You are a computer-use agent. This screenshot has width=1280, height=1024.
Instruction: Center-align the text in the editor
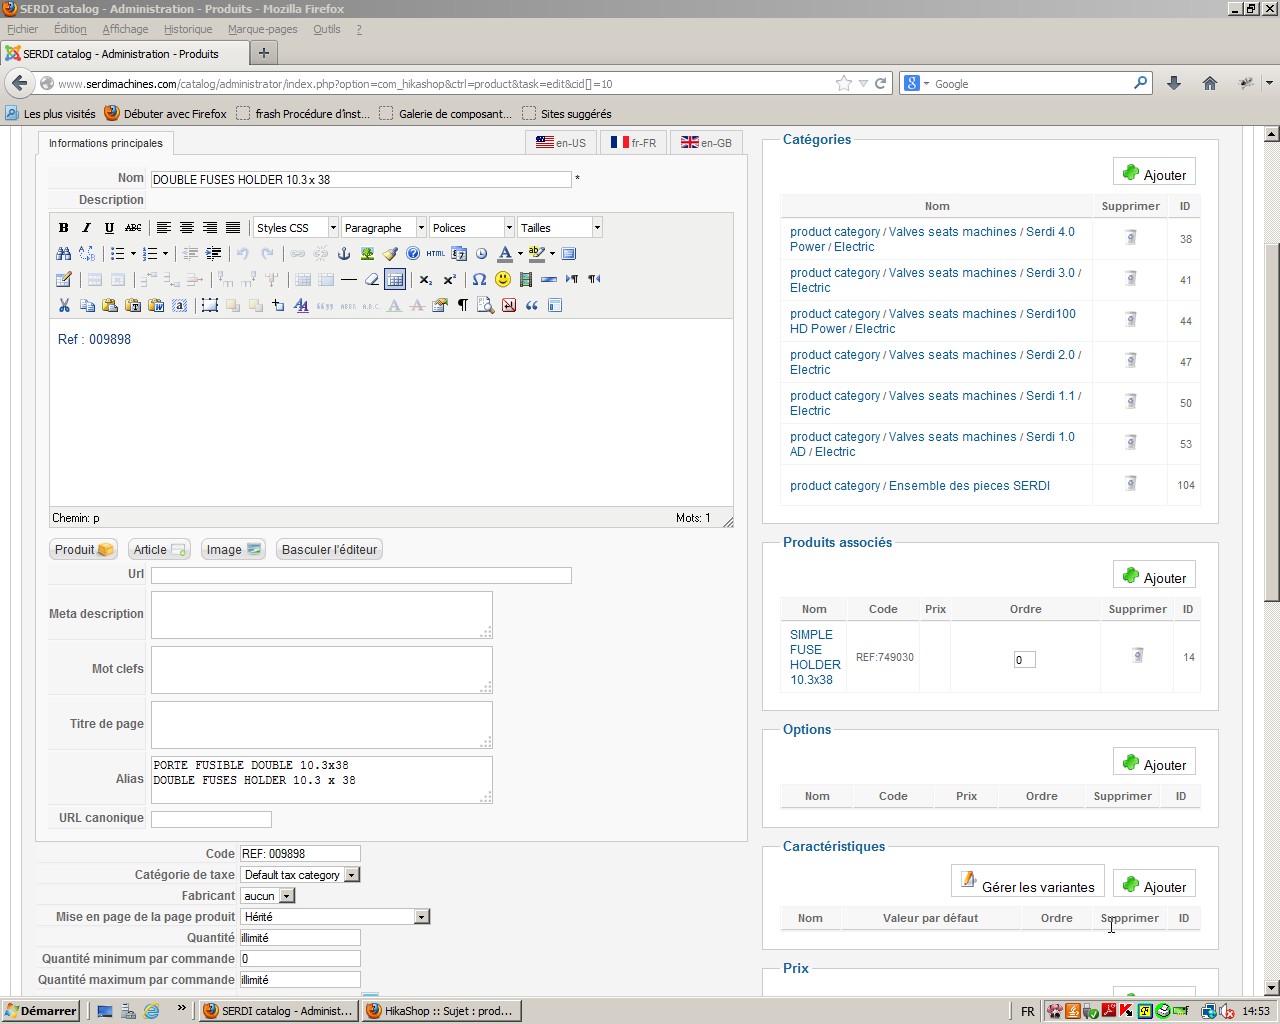(187, 228)
